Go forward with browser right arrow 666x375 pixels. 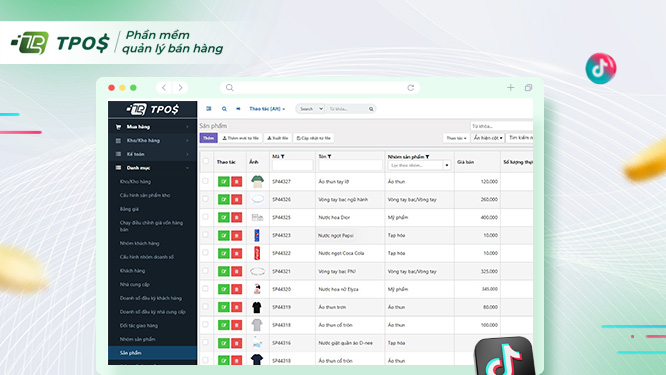181,87
